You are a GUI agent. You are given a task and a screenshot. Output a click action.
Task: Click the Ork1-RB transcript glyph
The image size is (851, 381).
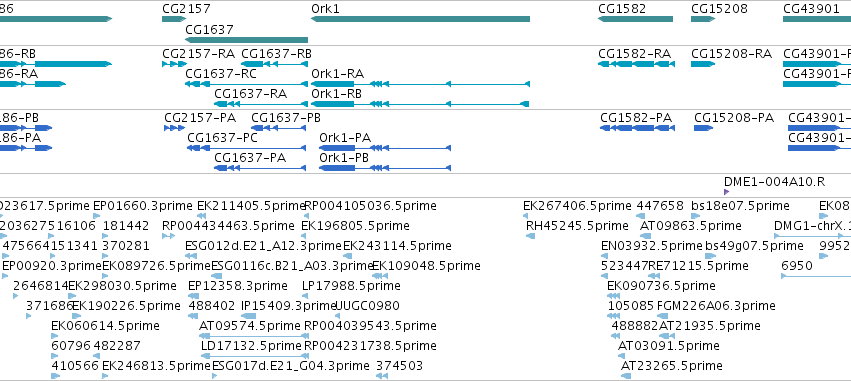[x=420, y=104]
